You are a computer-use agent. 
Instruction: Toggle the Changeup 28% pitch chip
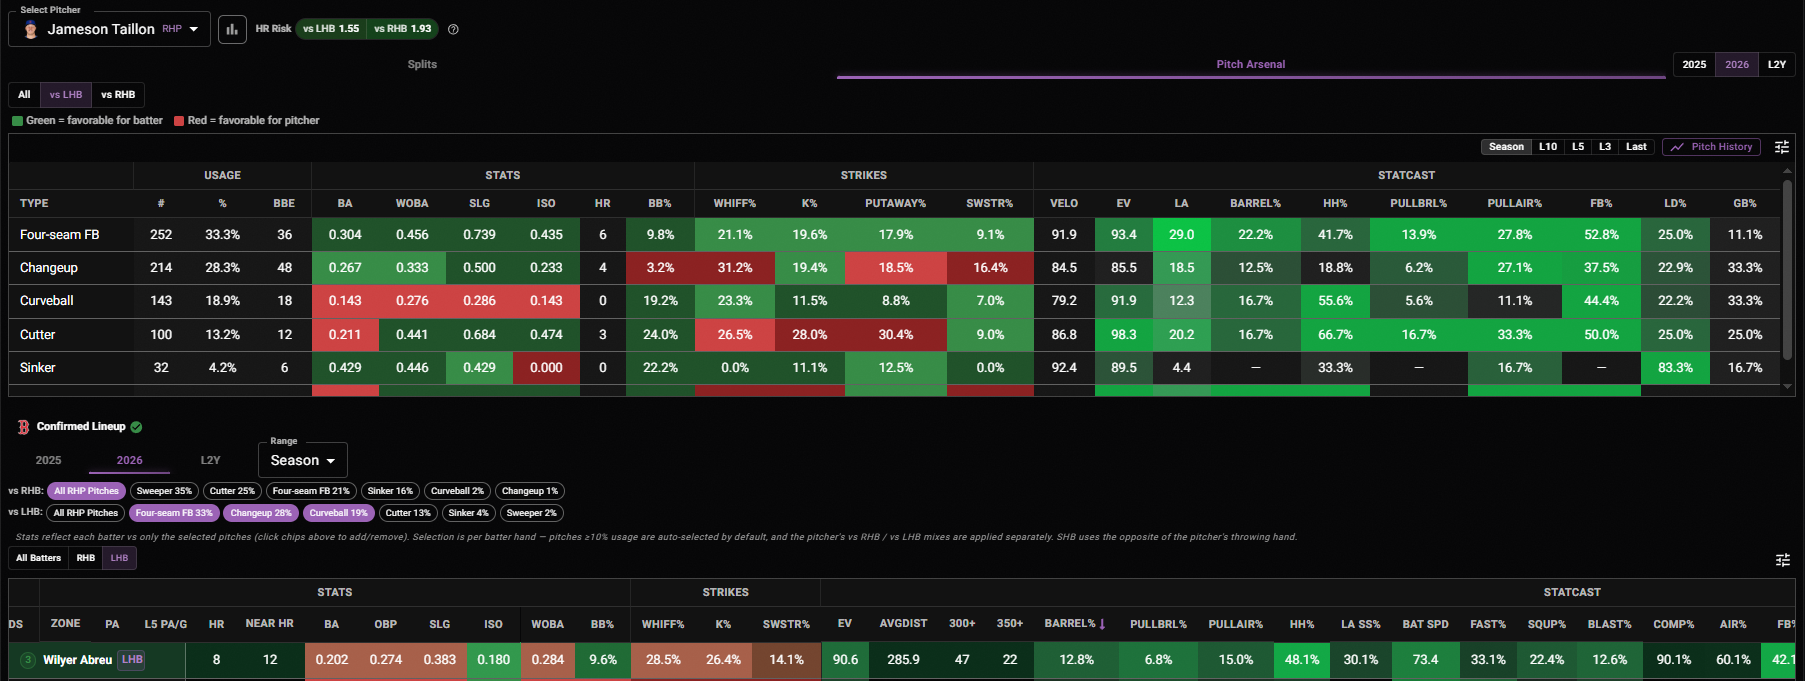pyautogui.click(x=261, y=513)
